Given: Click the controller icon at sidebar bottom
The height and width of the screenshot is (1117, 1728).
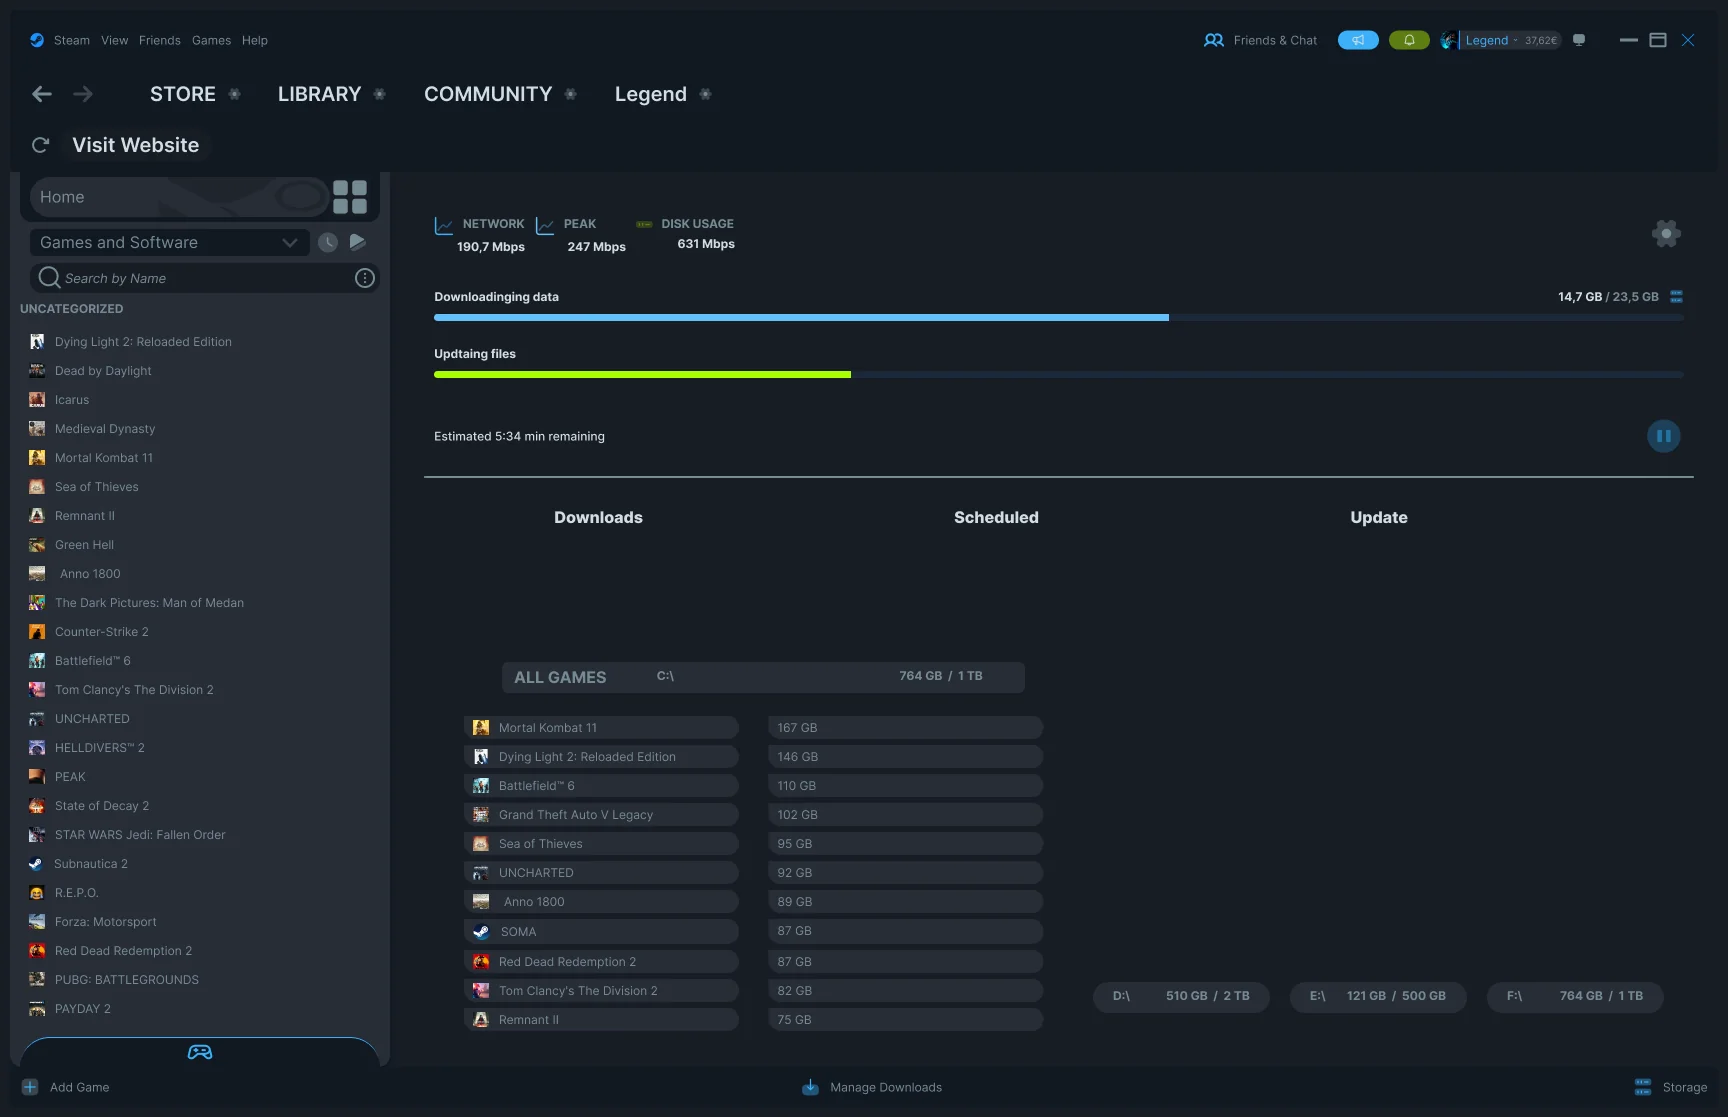Looking at the screenshot, I should tap(200, 1052).
